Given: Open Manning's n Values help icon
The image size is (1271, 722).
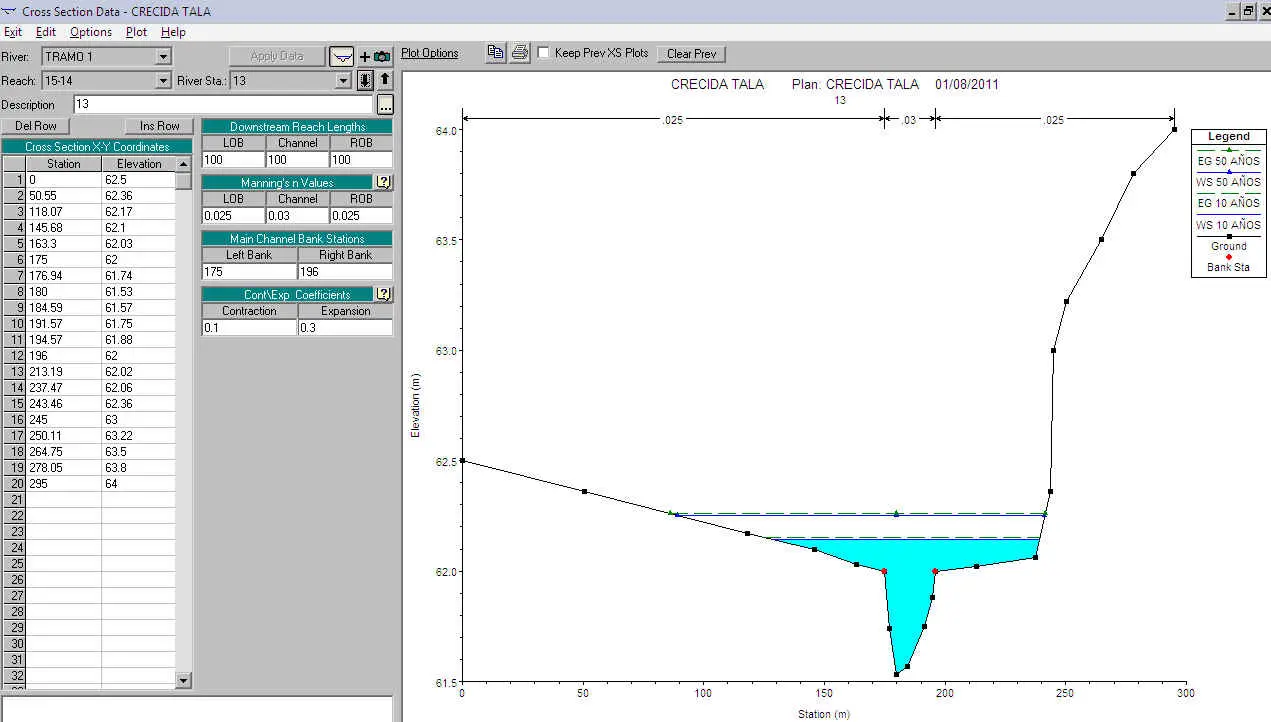Looking at the screenshot, I should 382,182.
